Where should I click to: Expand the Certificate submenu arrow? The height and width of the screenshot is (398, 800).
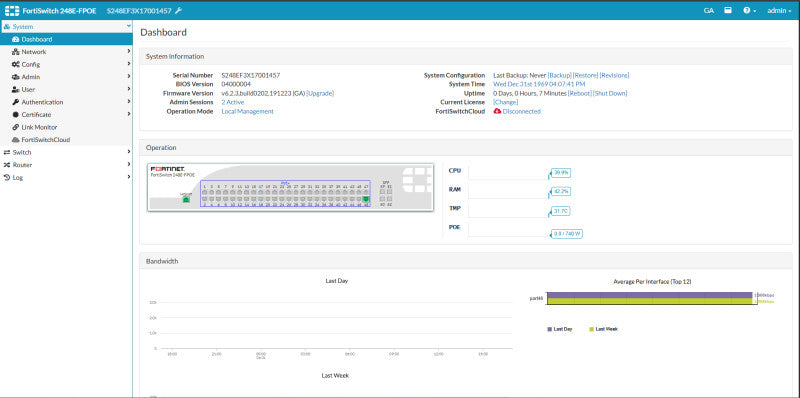[x=129, y=114]
